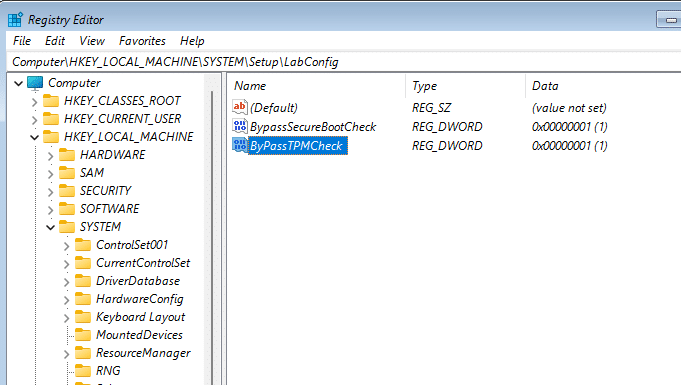Viewport: 681px width, 385px height.
Task: Select the SOFTWARE key label
Action: pos(109,209)
